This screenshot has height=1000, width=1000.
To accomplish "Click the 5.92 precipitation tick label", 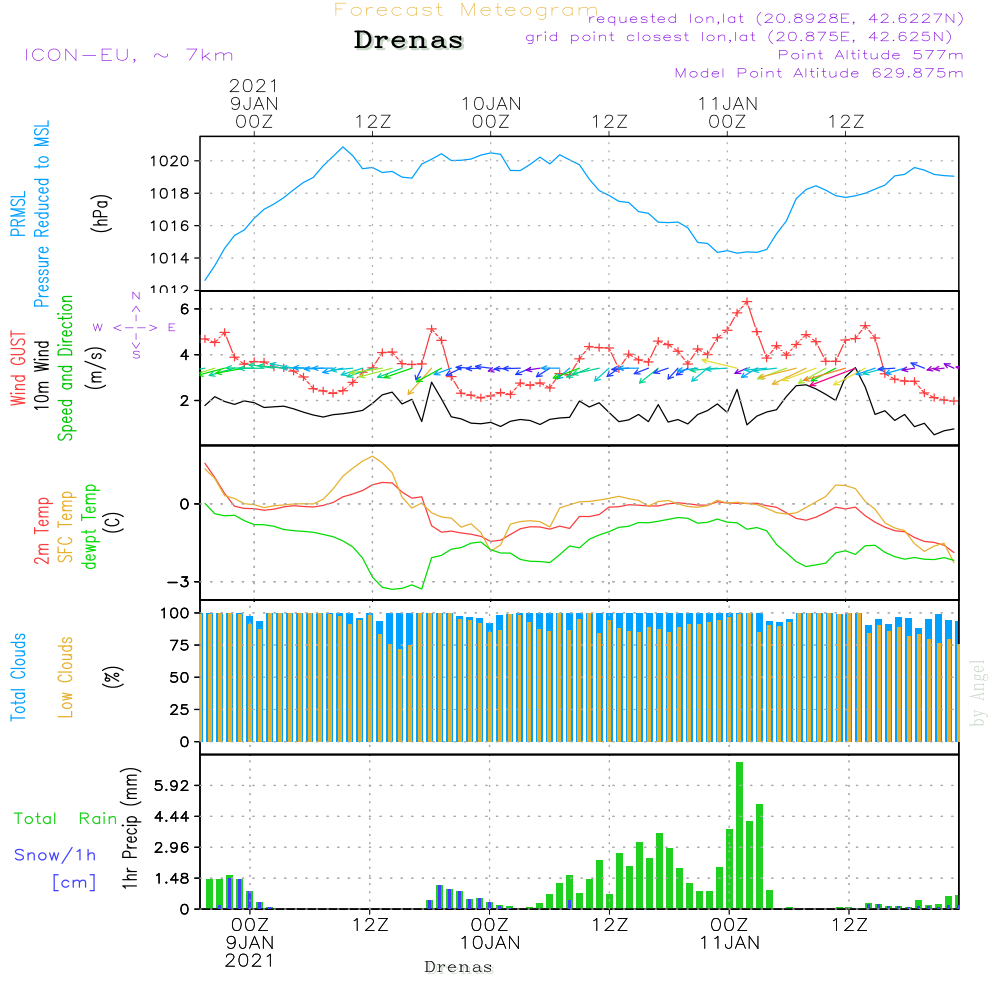I will pyautogui.click(x=172, y=786).
